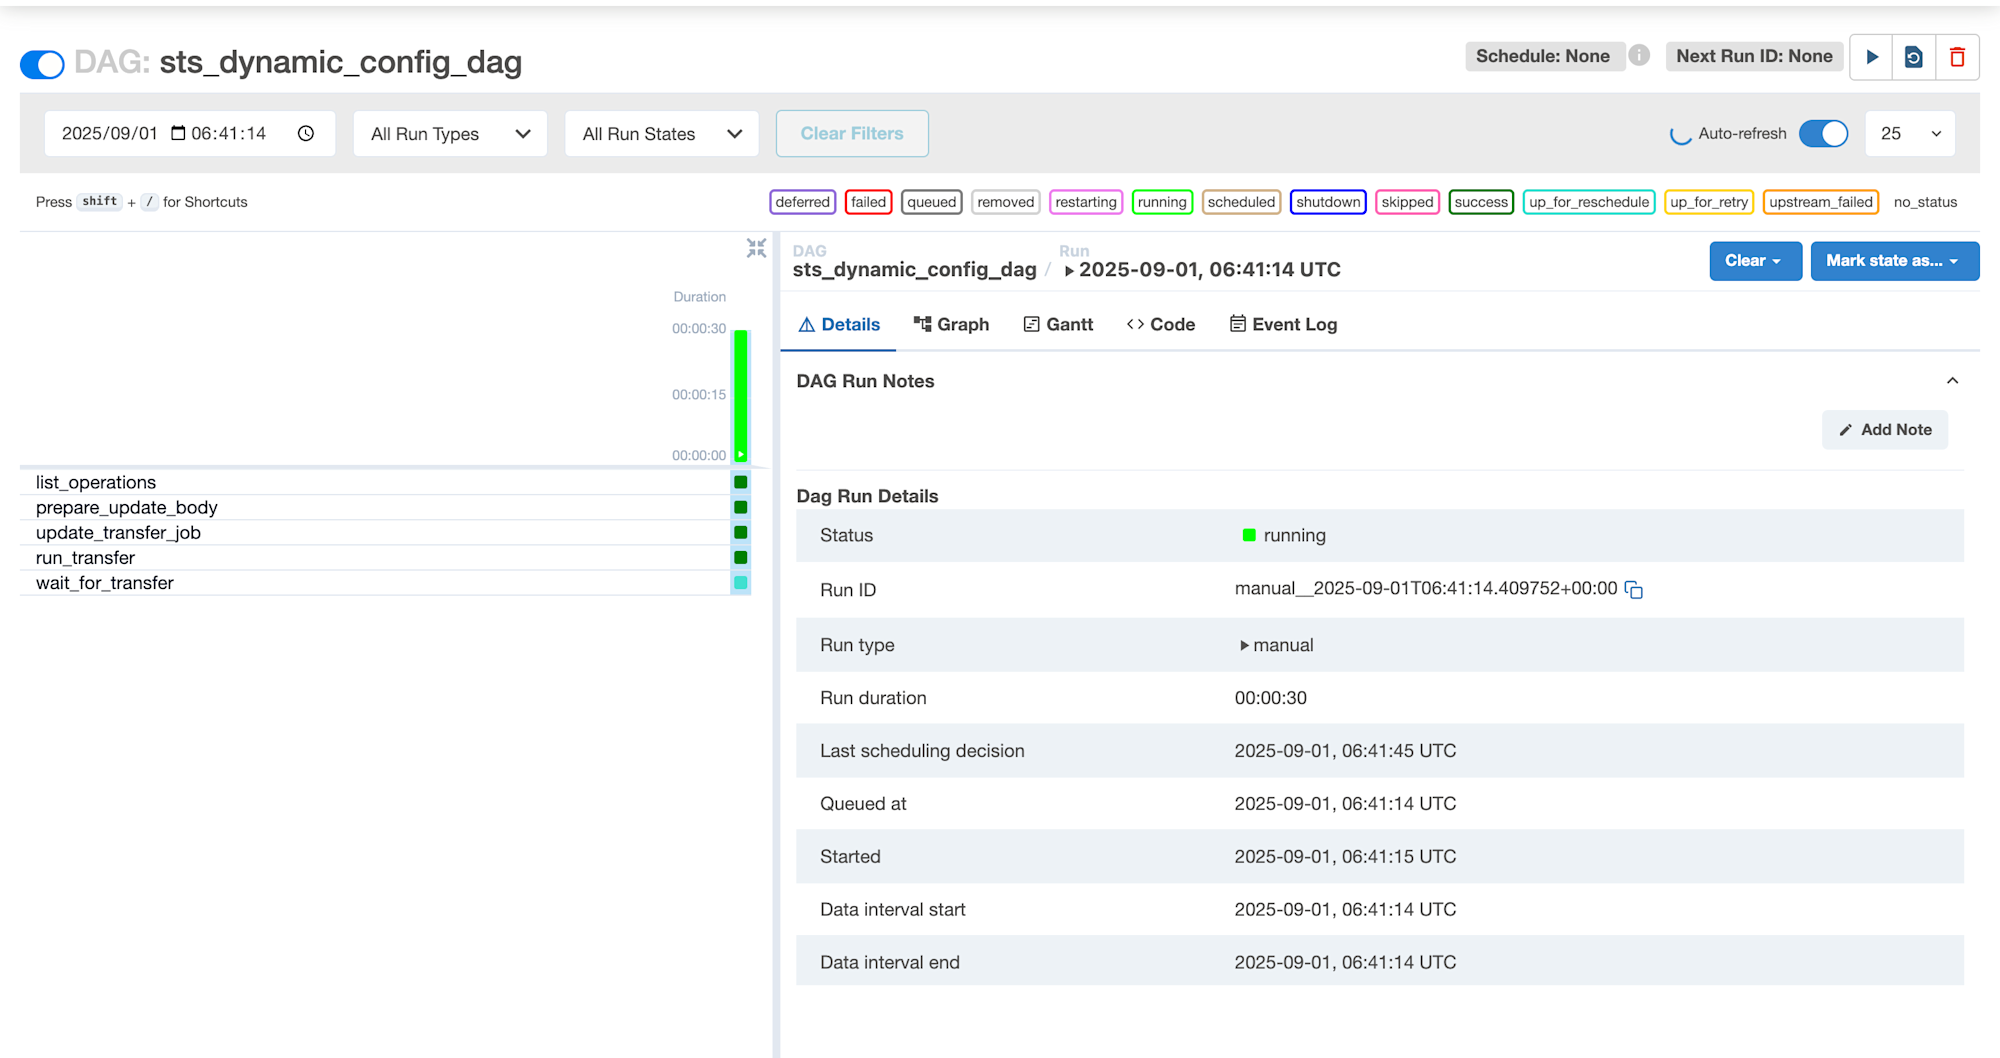Click the schedule info icon
The height and width of the screenshot is (1058, 2000).
1639,56
